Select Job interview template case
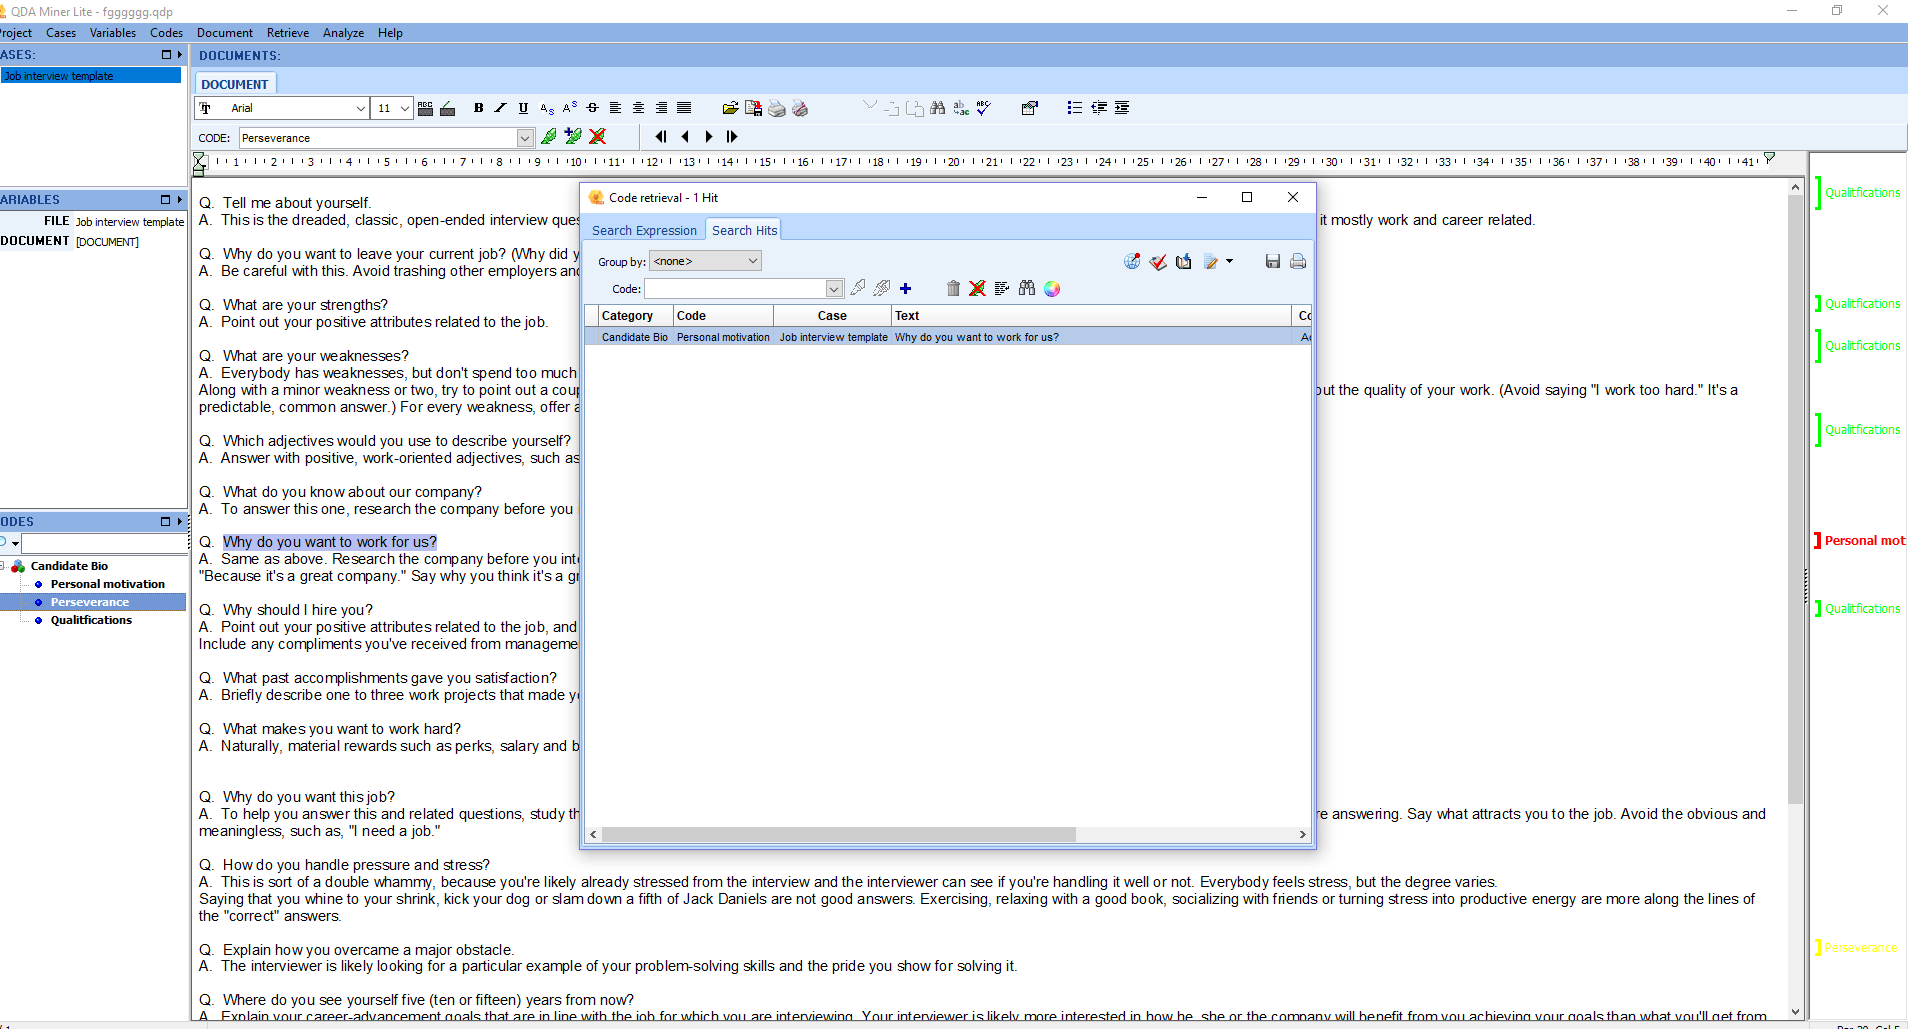Screen dimensions: 1908x1029 coord(90,76)
